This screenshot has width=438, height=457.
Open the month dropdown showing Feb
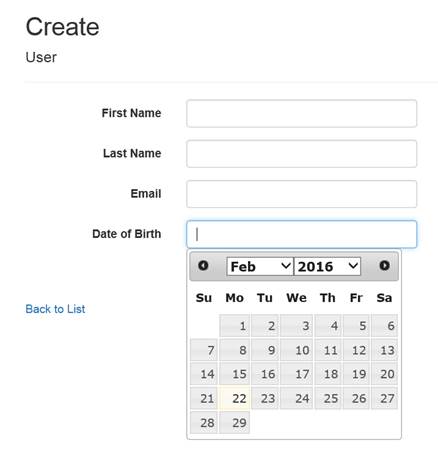point(260,266)
